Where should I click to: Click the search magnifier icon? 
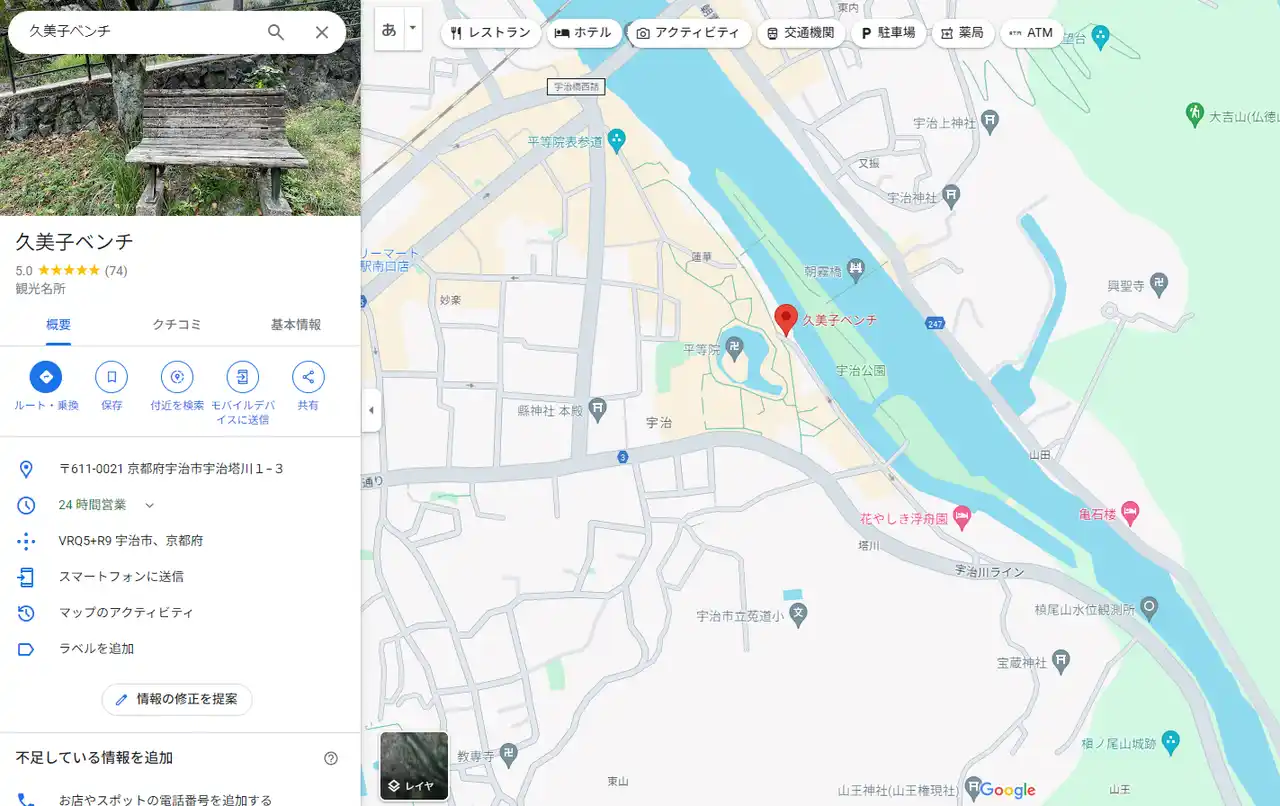(276, 32)
